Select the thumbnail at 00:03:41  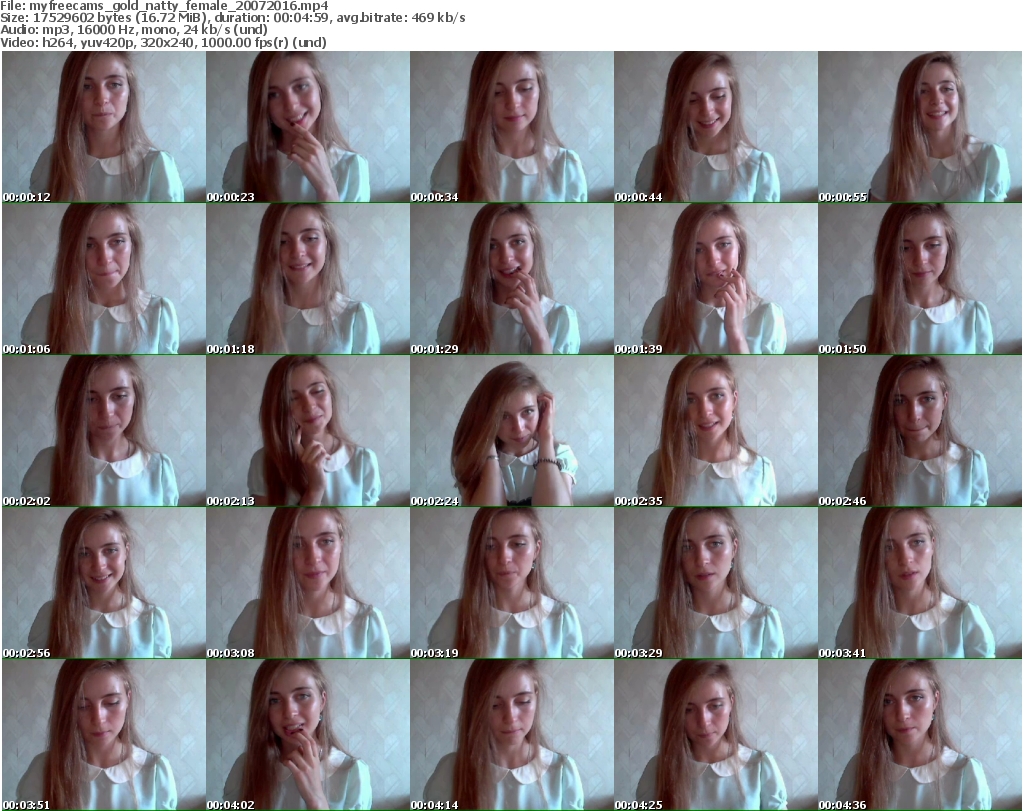pyautogui.click(x=920, y=583)
